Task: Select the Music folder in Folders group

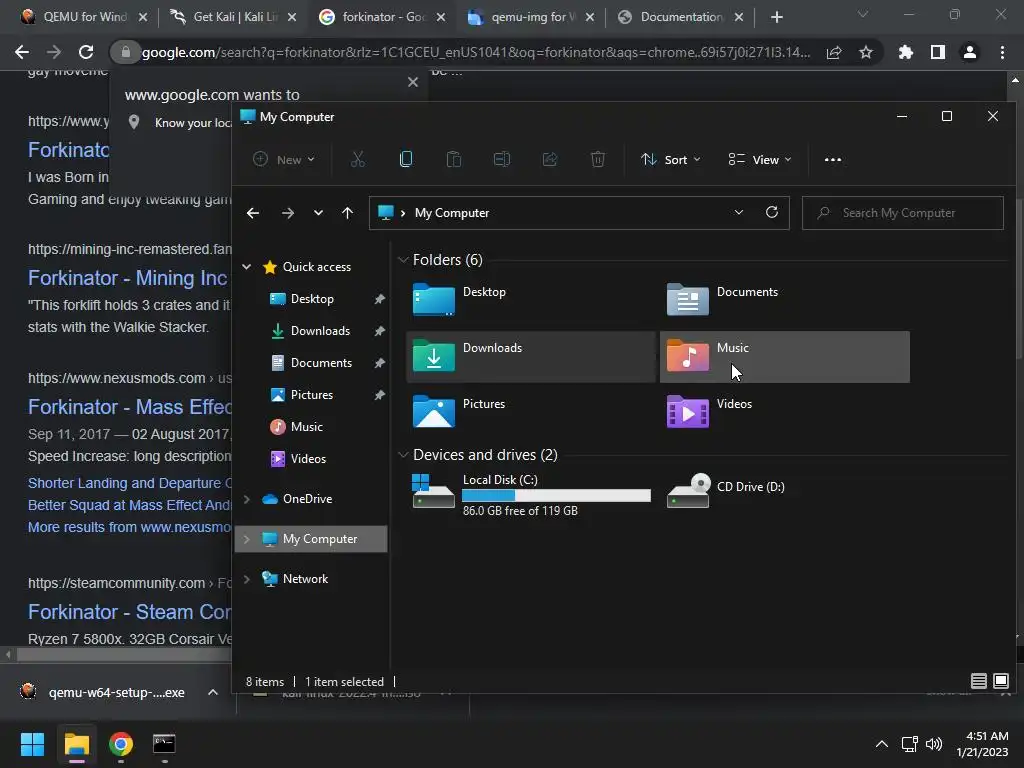Action: 784,357
